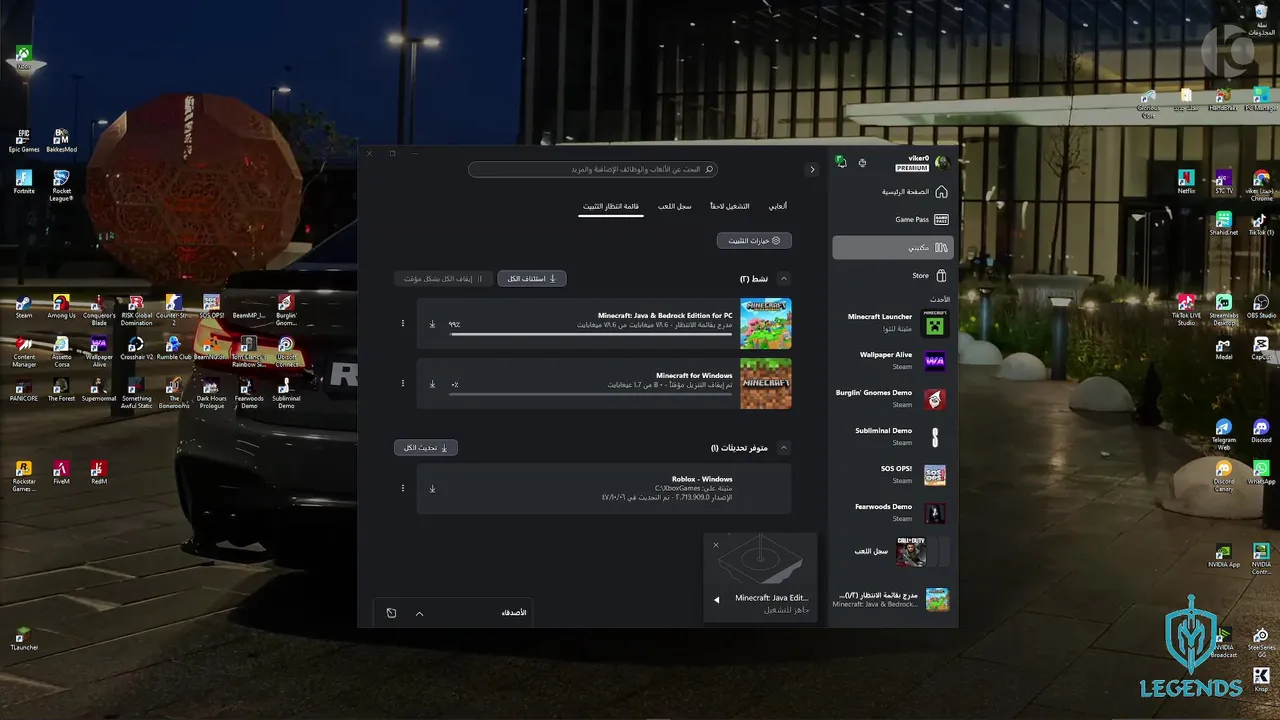Open more options for Roblox - Windows
This screenshot has height=720, width=1280.
[403, 488]
